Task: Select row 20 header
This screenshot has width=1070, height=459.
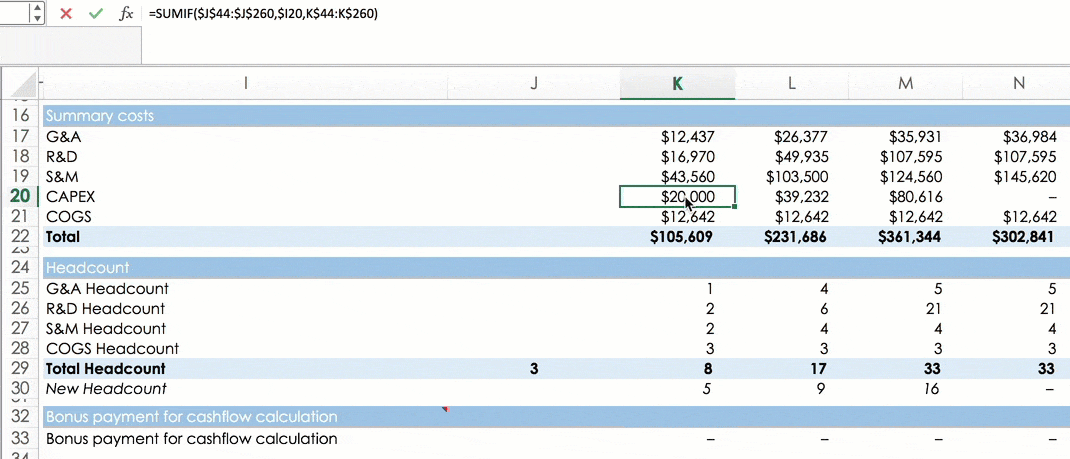Action: click(20, 197)
